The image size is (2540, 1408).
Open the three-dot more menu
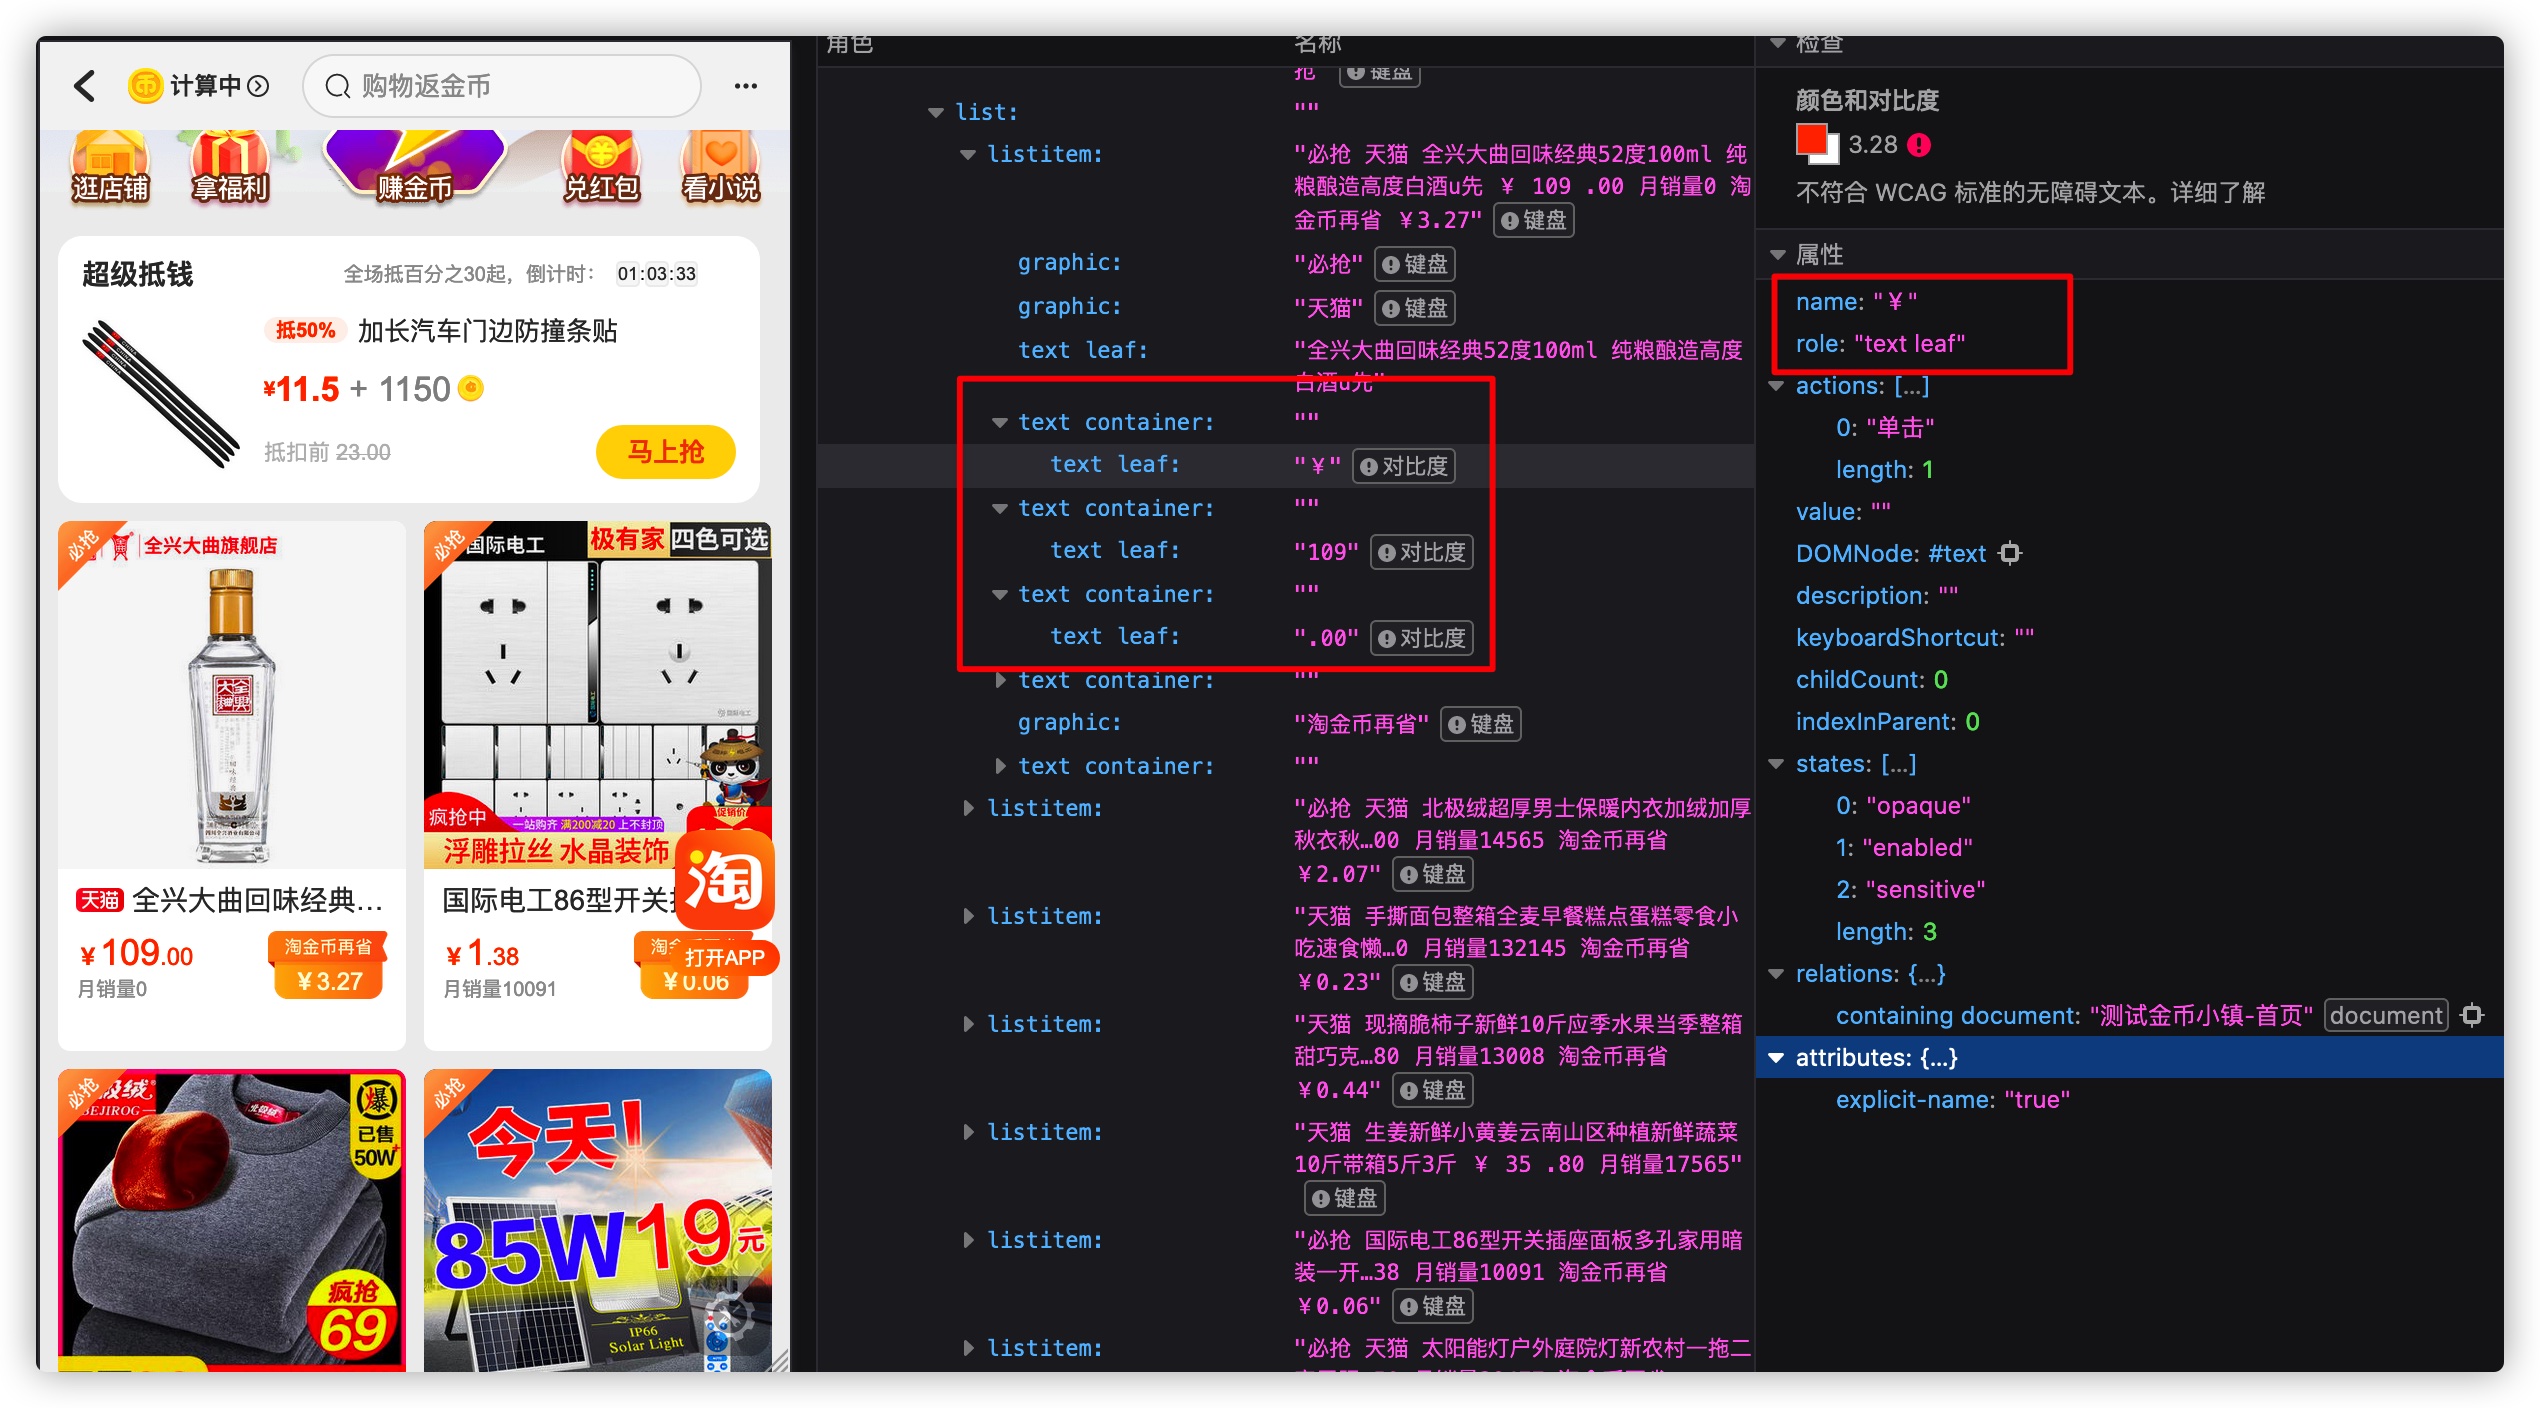[745, 86]
